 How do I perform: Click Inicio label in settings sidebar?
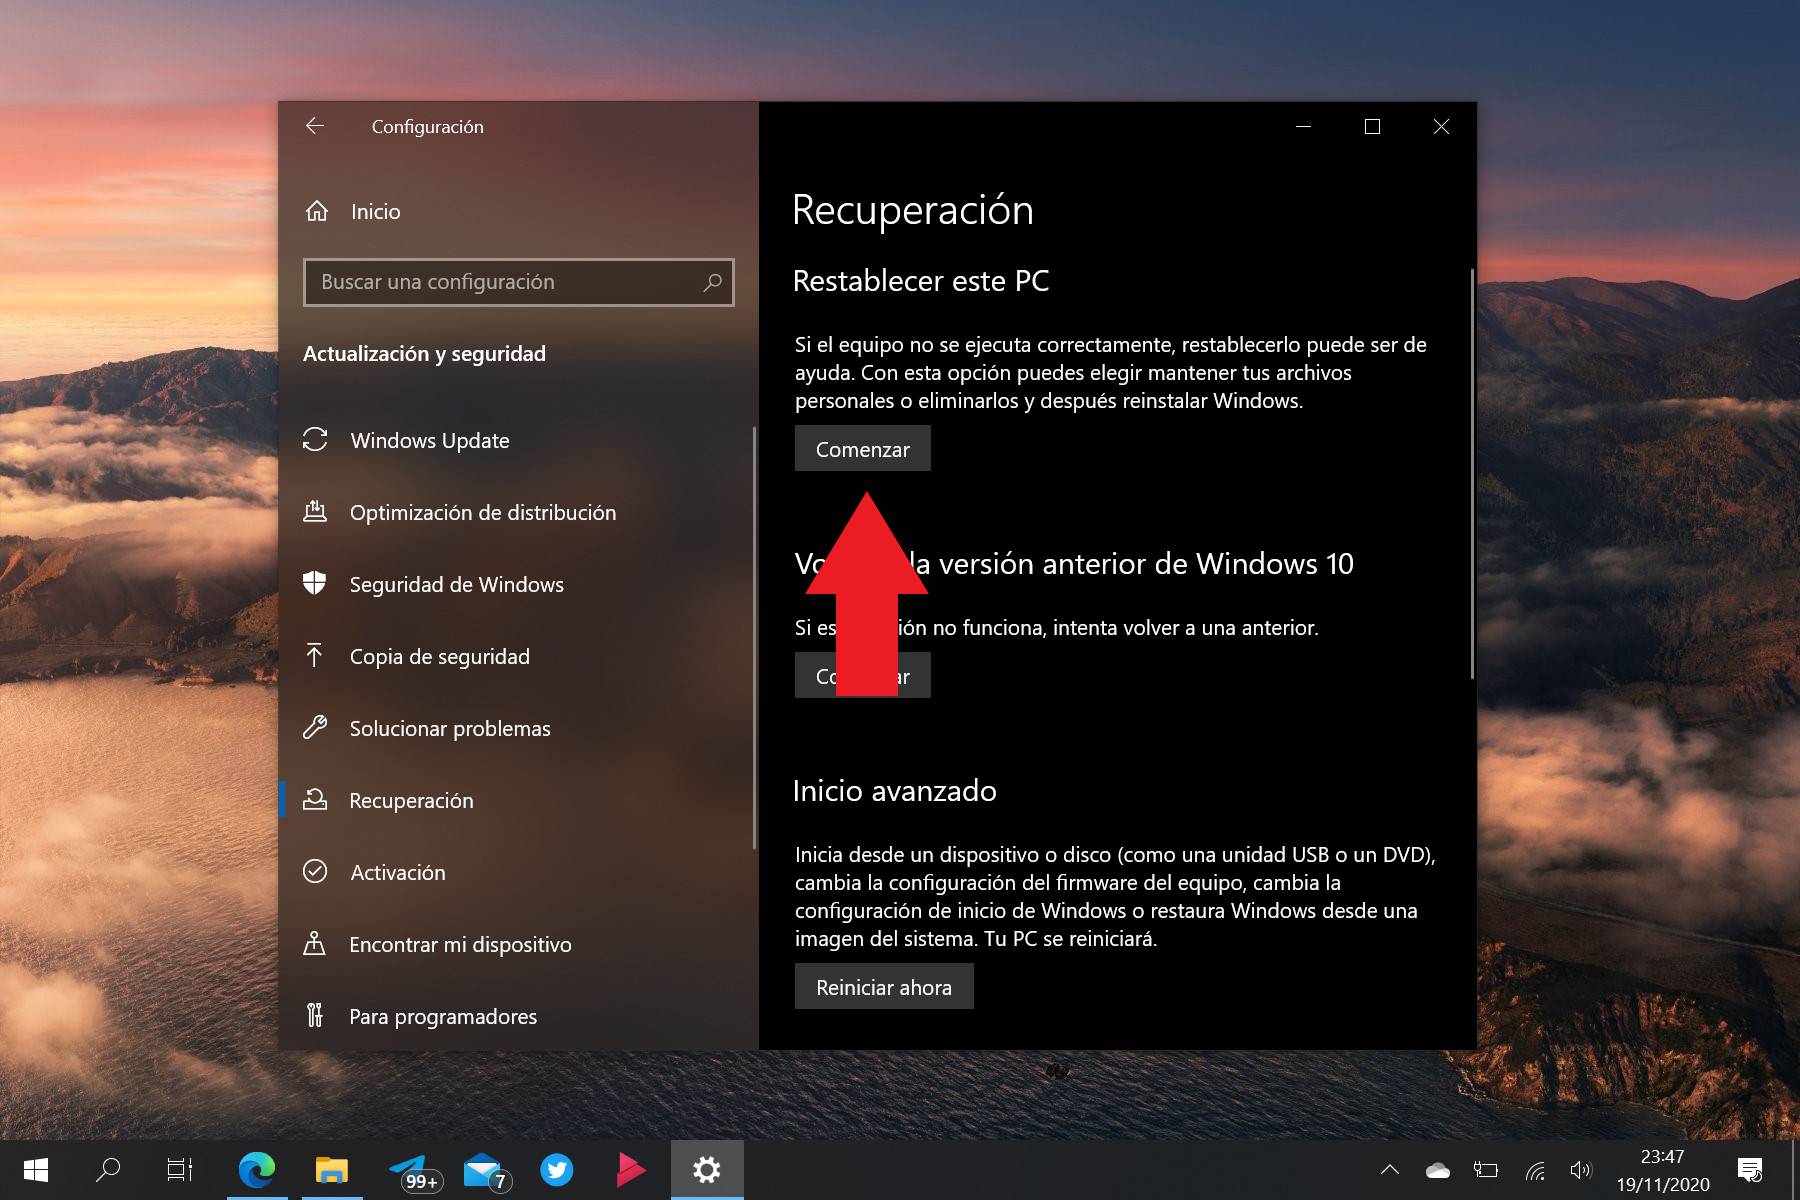376,211
